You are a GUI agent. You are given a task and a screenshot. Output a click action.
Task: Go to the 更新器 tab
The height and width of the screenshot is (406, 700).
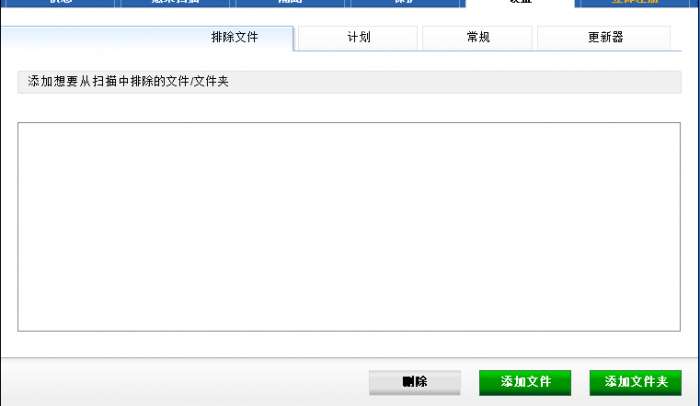(604, 38)
